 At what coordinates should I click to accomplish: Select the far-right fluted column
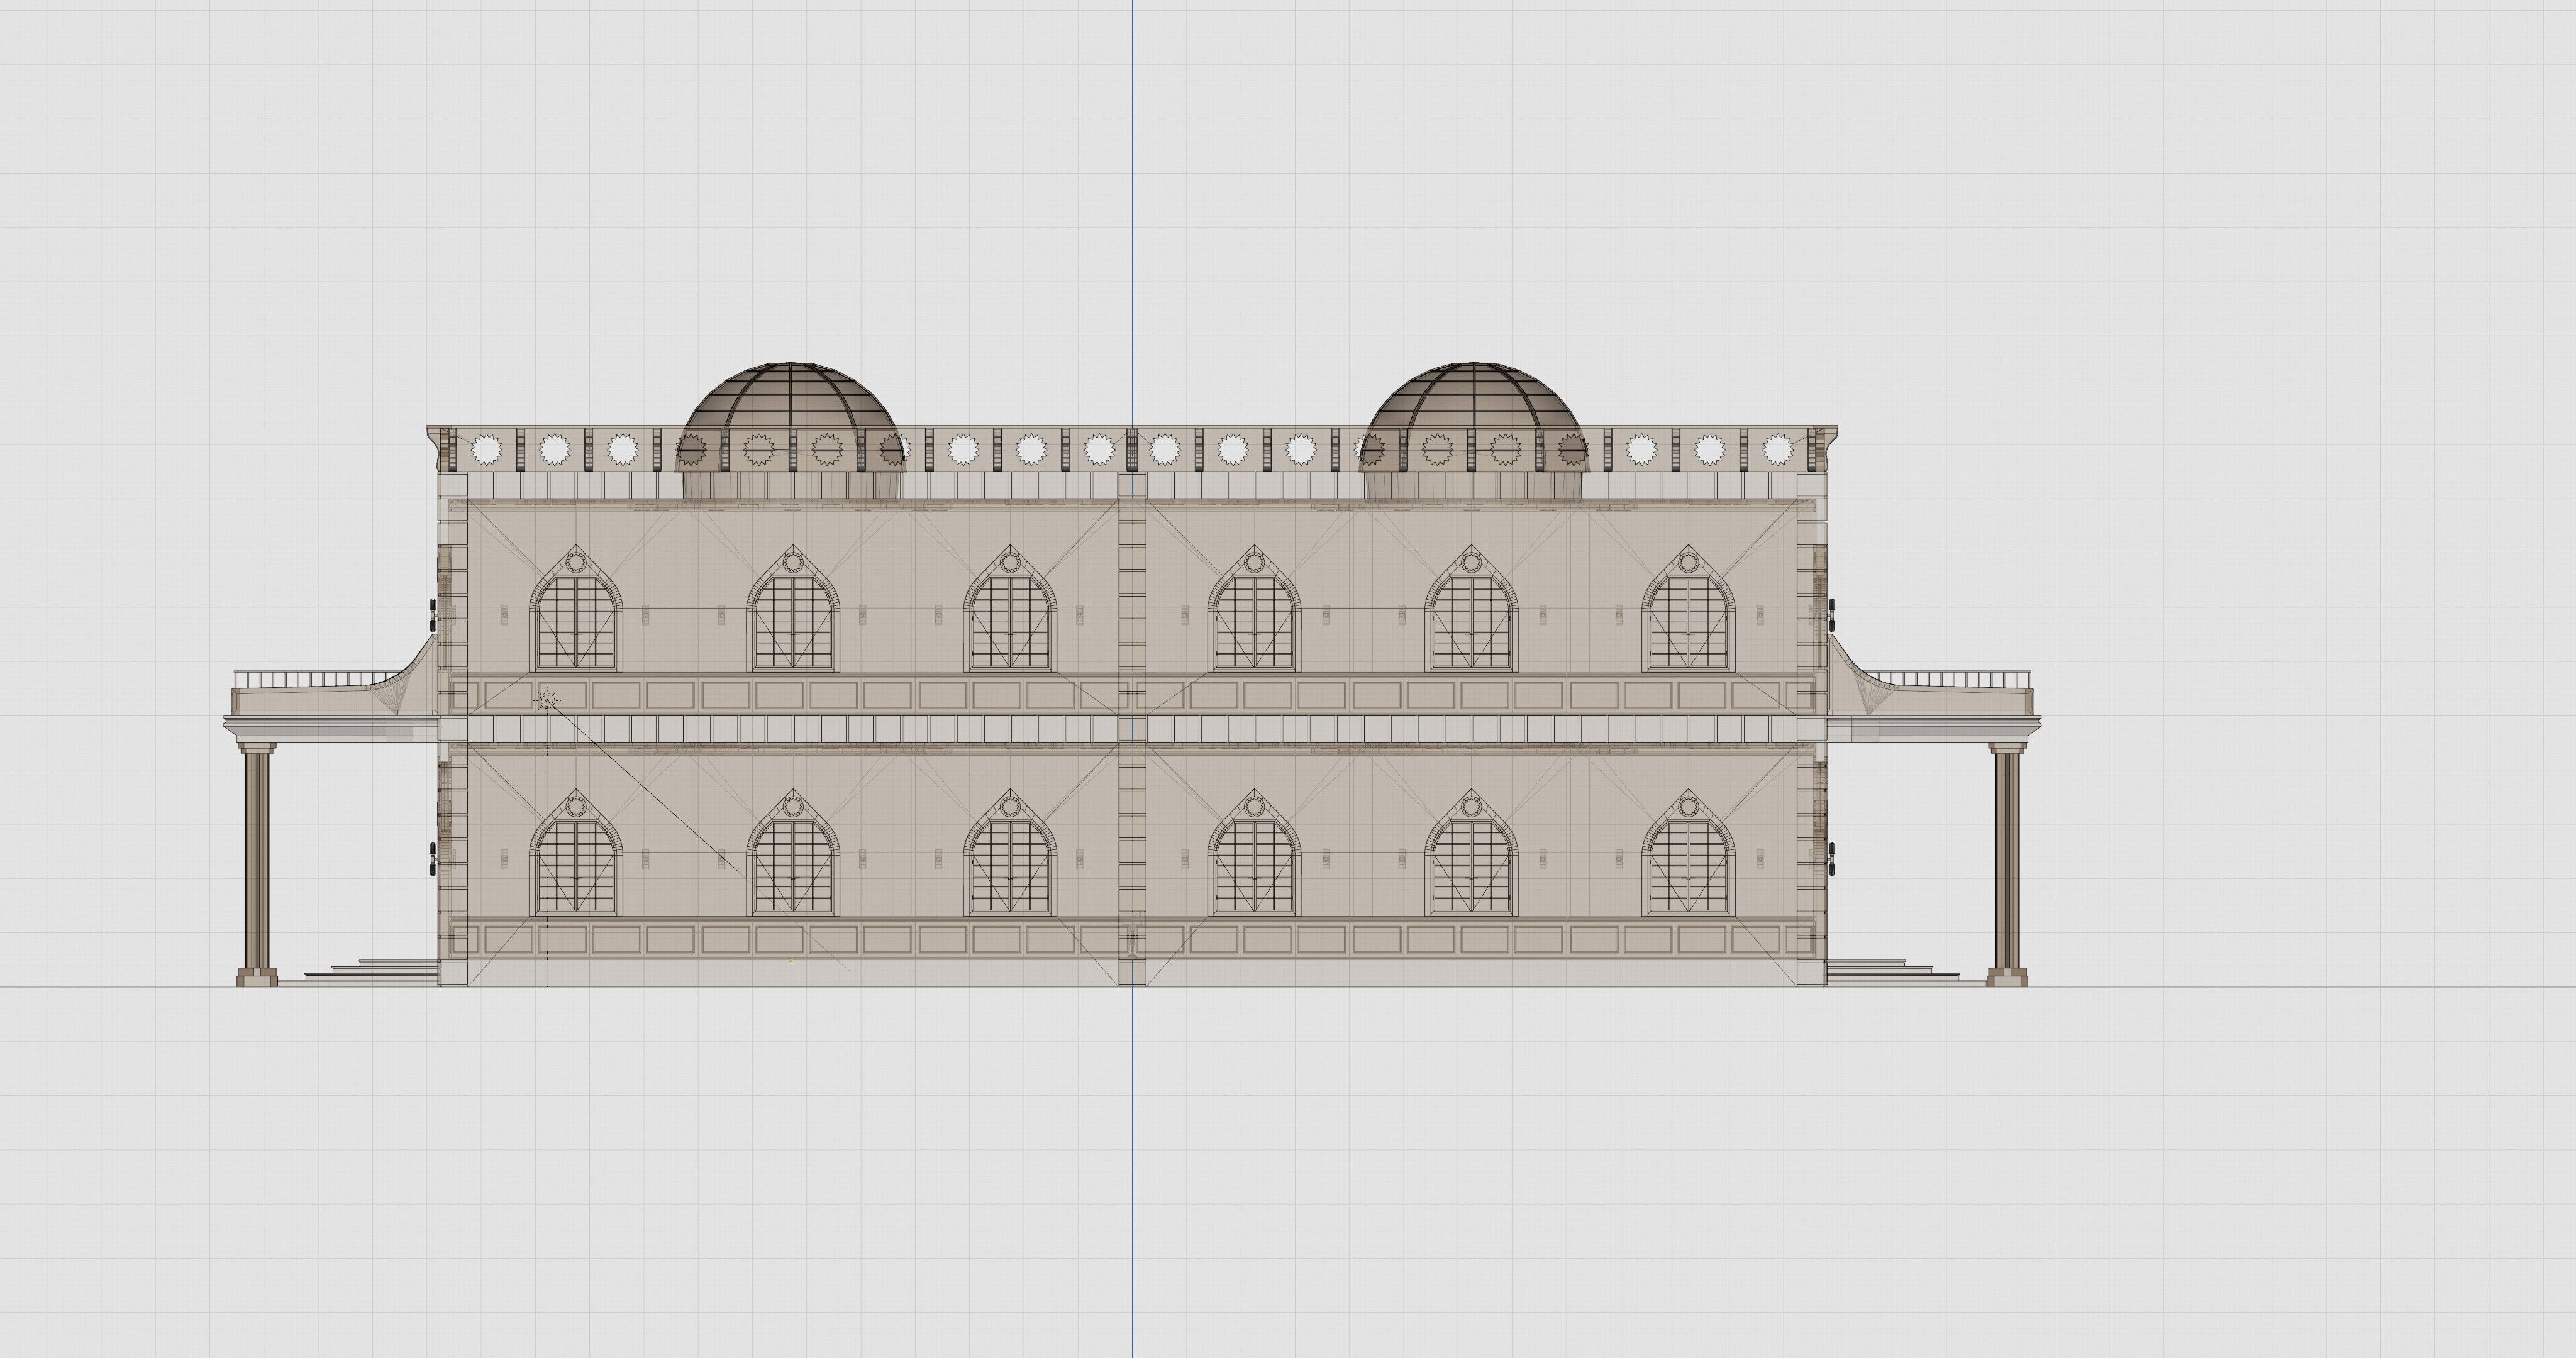pos(2006,860)
